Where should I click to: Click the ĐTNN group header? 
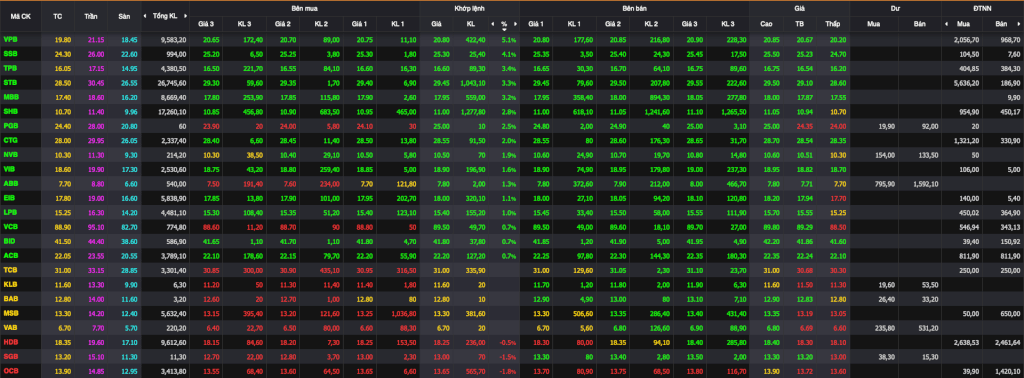coord(982,7)
